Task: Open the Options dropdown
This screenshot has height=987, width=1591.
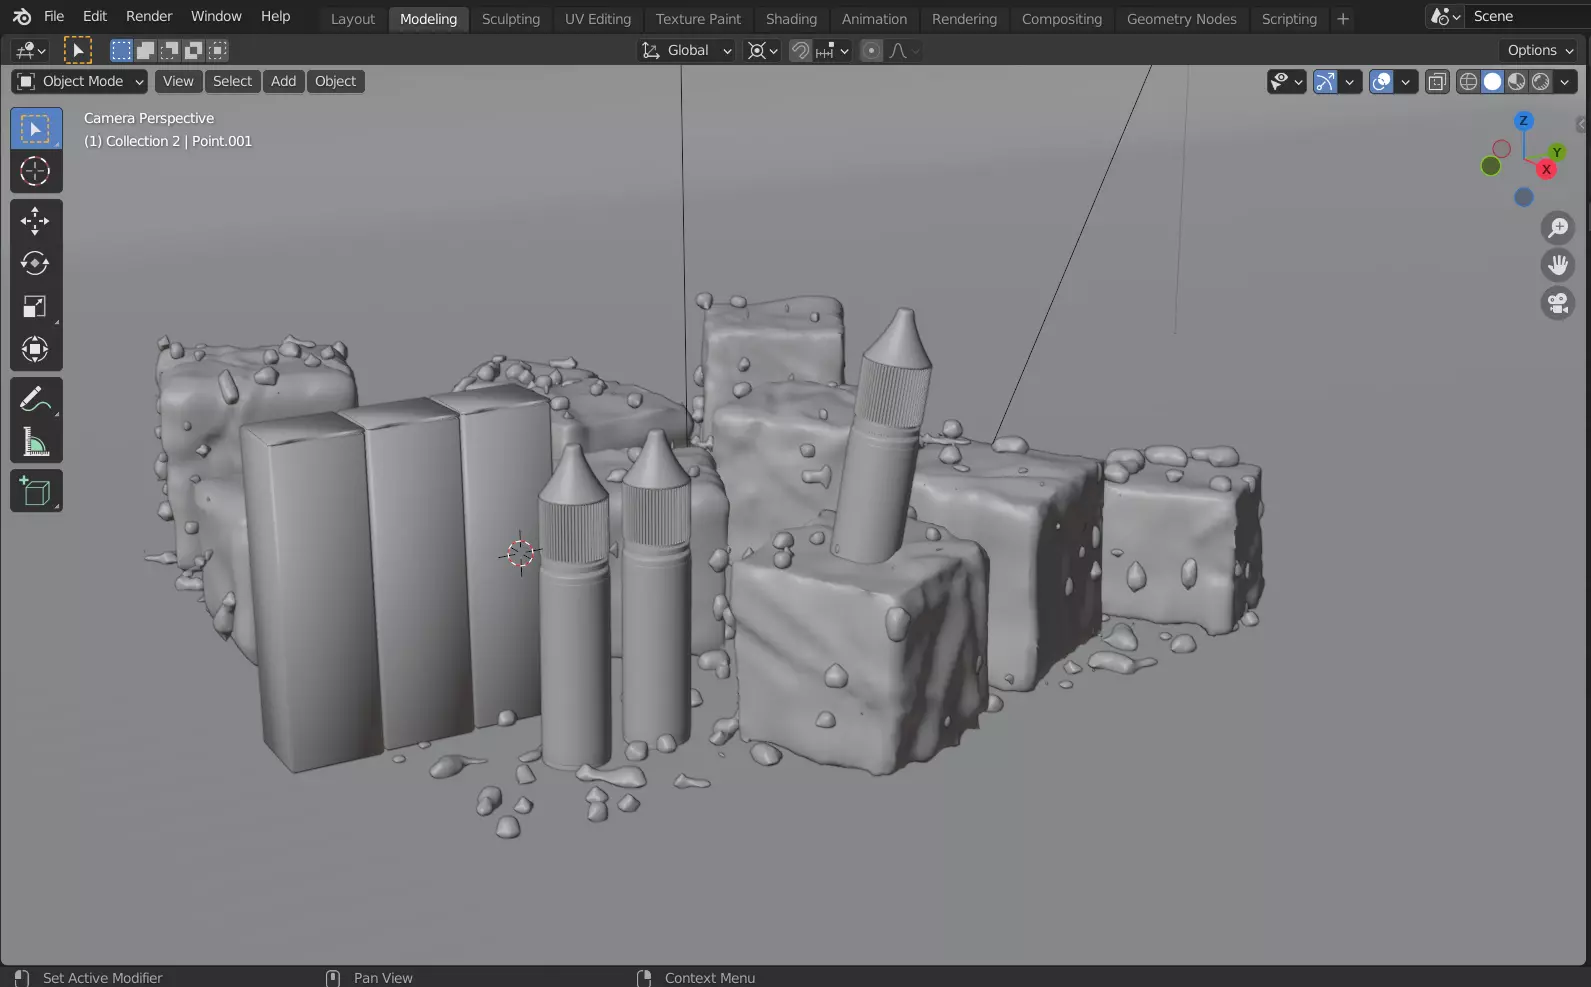Action: pyautogui.click(x=1540, y=50)
